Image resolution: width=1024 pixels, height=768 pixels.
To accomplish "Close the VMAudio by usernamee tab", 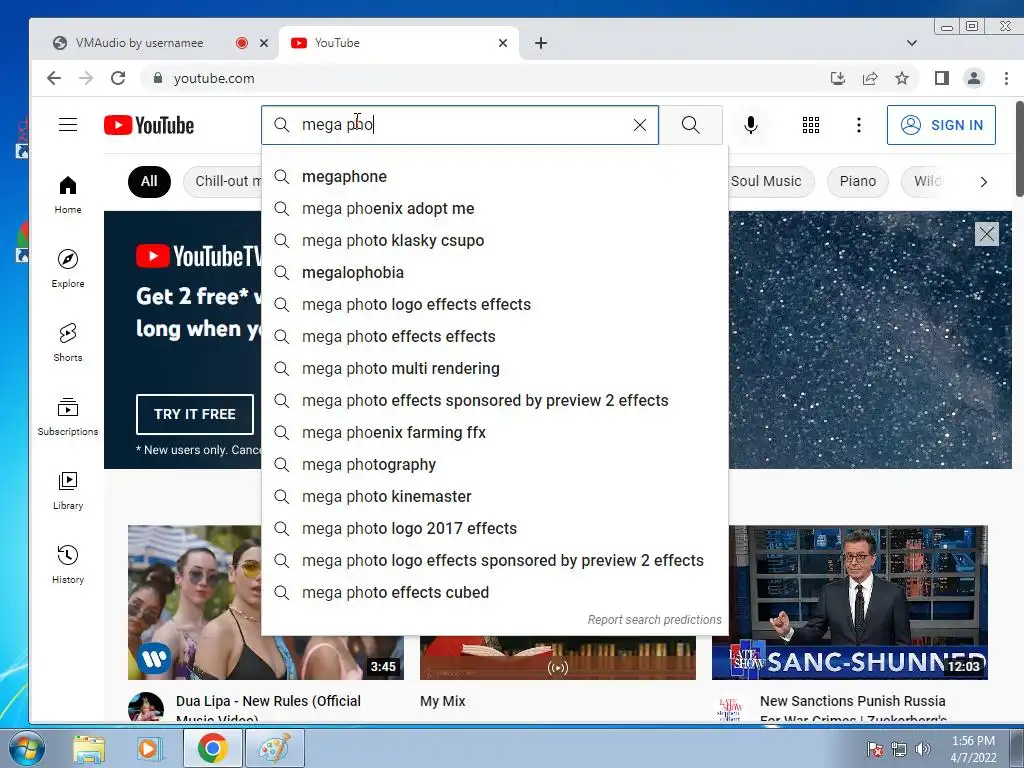I will click(x=264, y=43).
